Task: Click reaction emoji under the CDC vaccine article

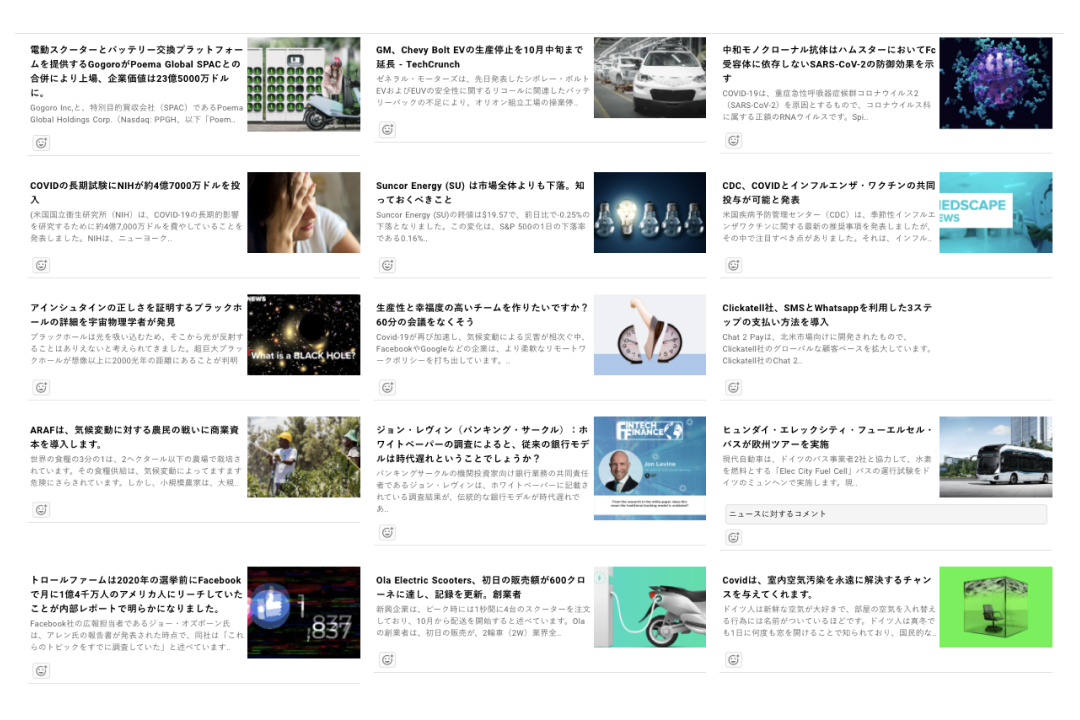Action: (x=733, y=265)
